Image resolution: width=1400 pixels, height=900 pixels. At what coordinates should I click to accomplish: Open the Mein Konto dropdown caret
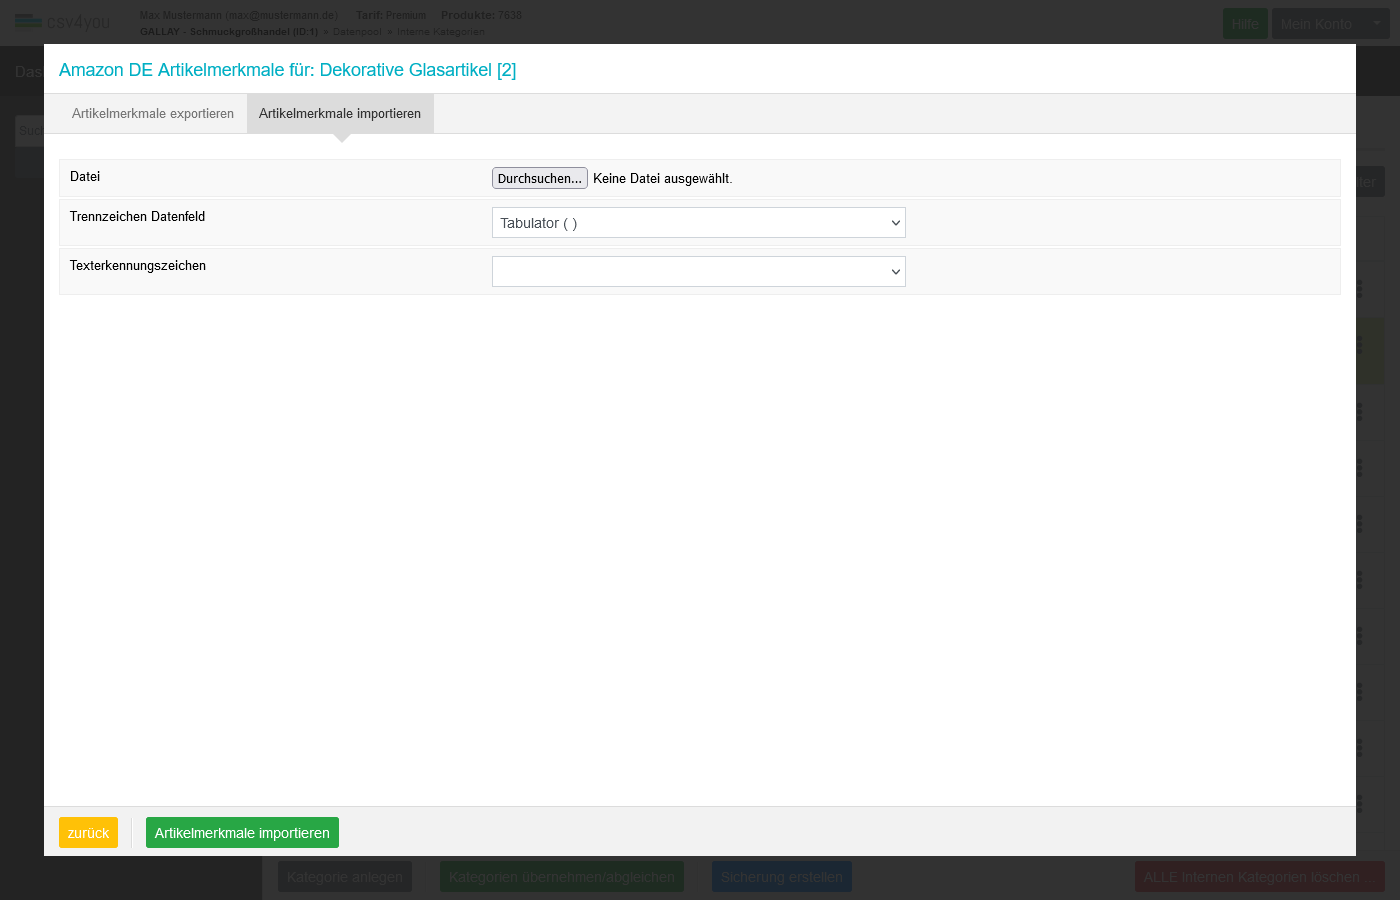pyautogui.click(x=1376, y=23)
